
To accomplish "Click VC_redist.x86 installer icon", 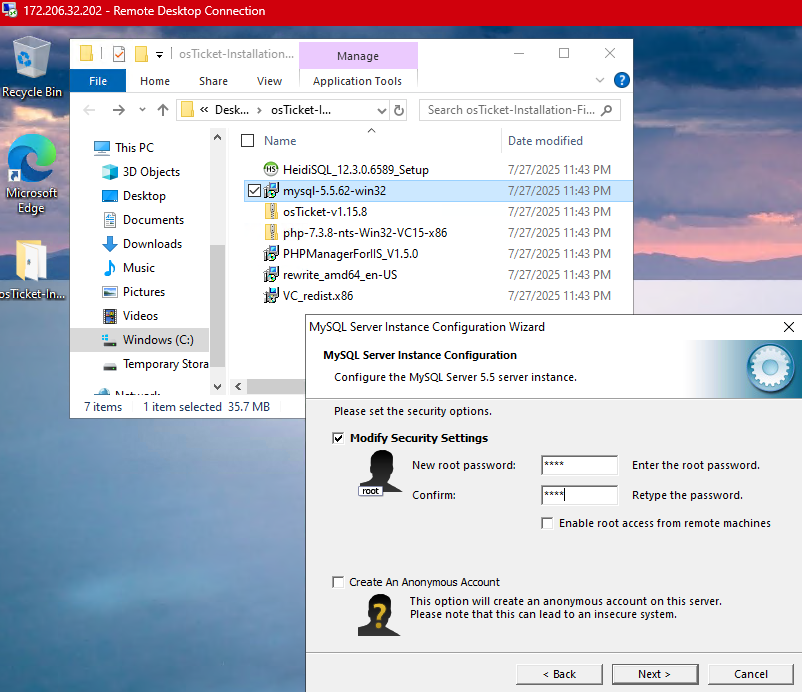I will [x=271, y=296].
